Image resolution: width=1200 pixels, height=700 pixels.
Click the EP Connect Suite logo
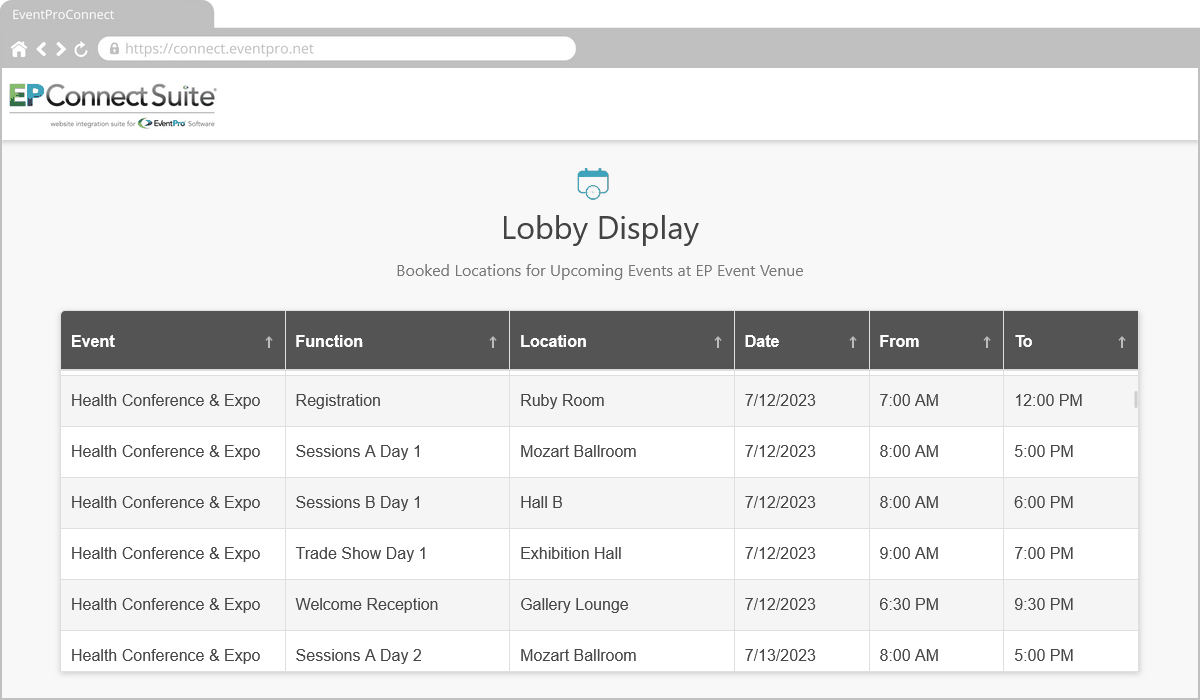tap(112, 105)
